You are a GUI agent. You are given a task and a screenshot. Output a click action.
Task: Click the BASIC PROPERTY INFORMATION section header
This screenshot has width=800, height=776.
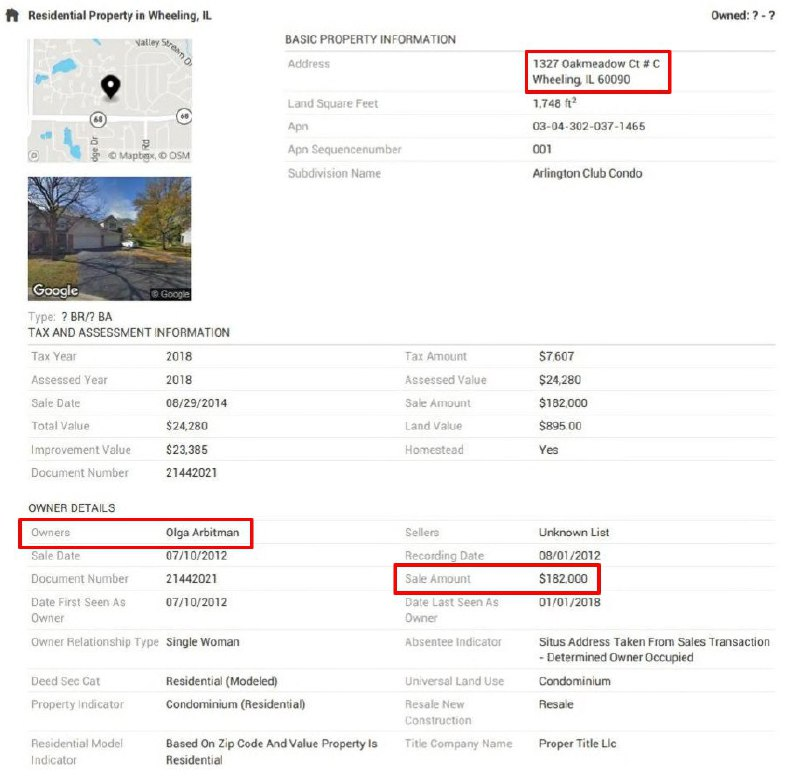(x=370, y=40)
